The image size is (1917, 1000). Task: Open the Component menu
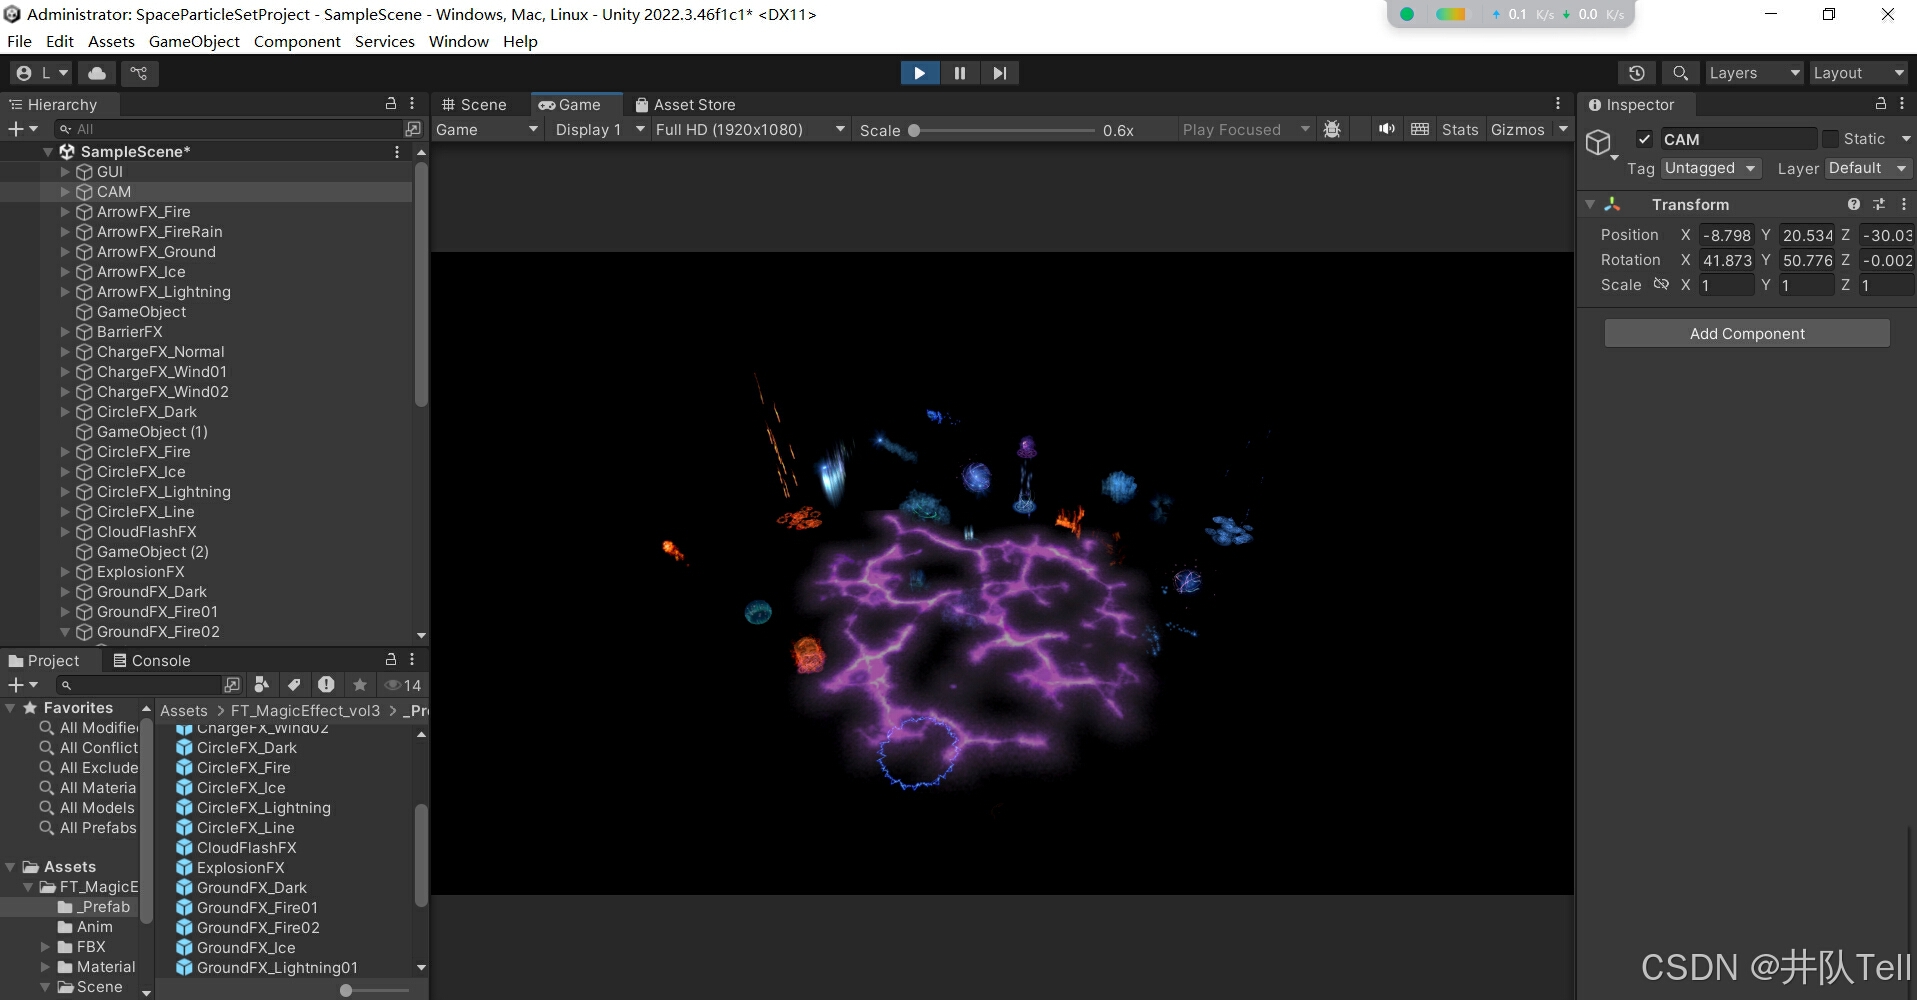tap(297, 42)
